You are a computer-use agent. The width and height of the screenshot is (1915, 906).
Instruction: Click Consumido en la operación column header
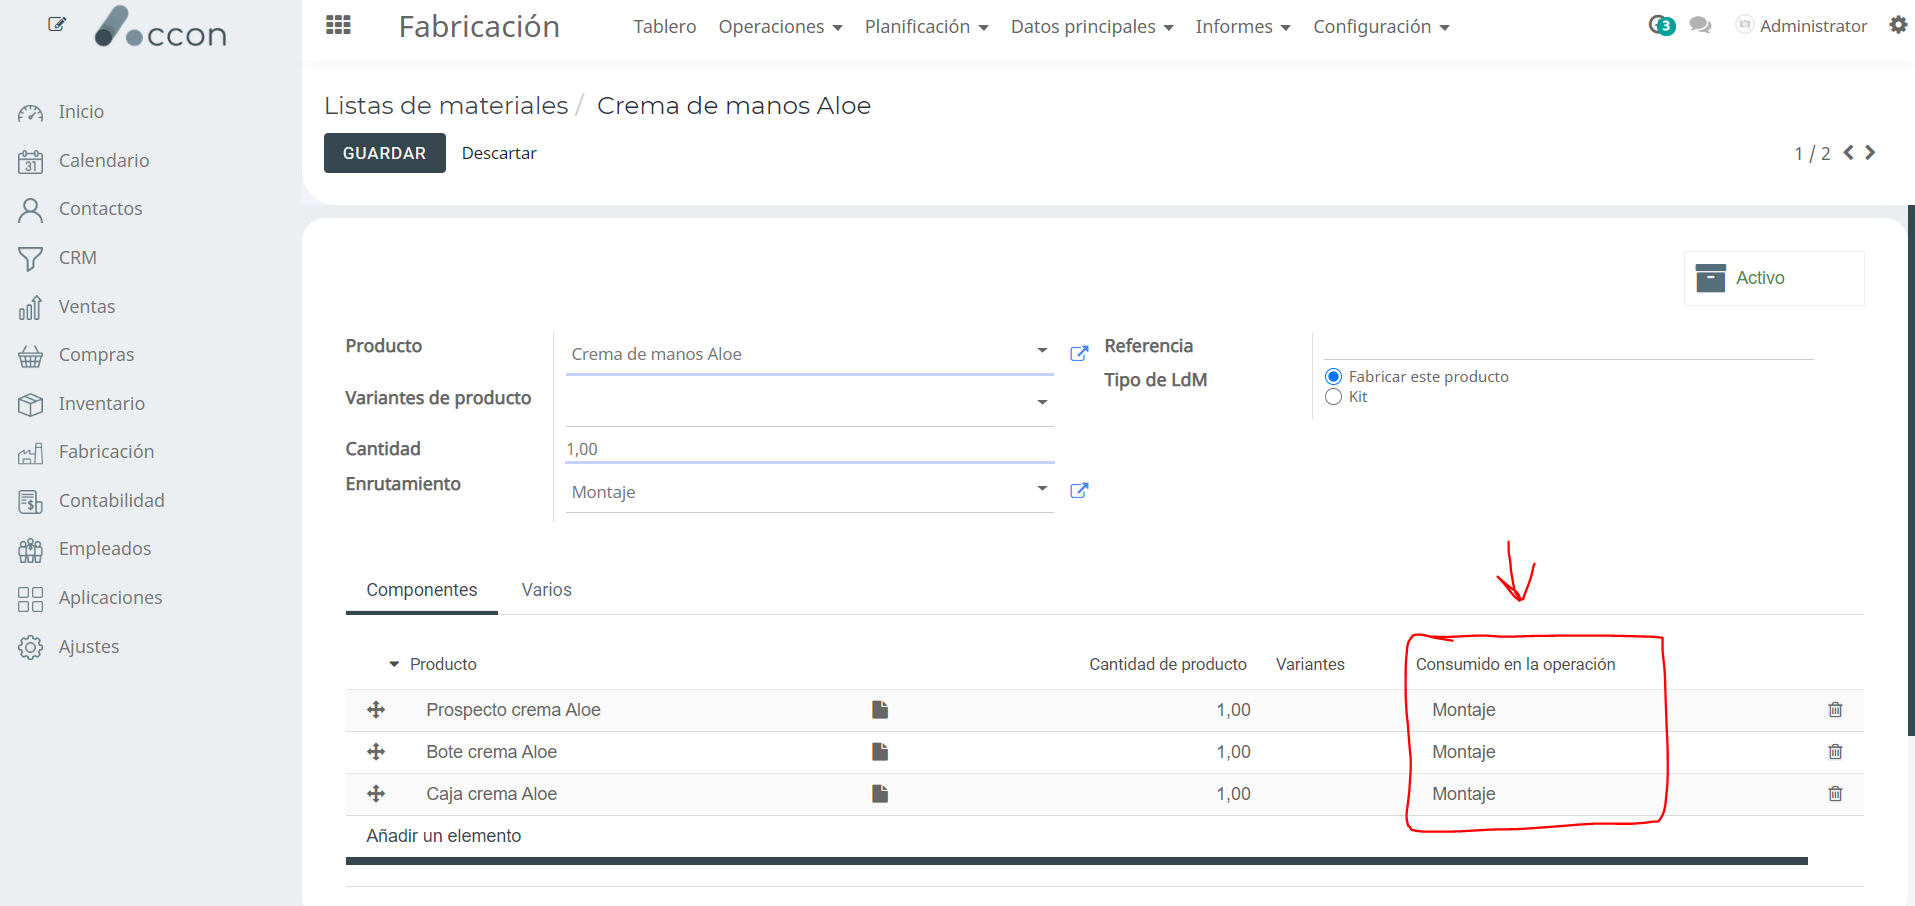(1515, 664)
